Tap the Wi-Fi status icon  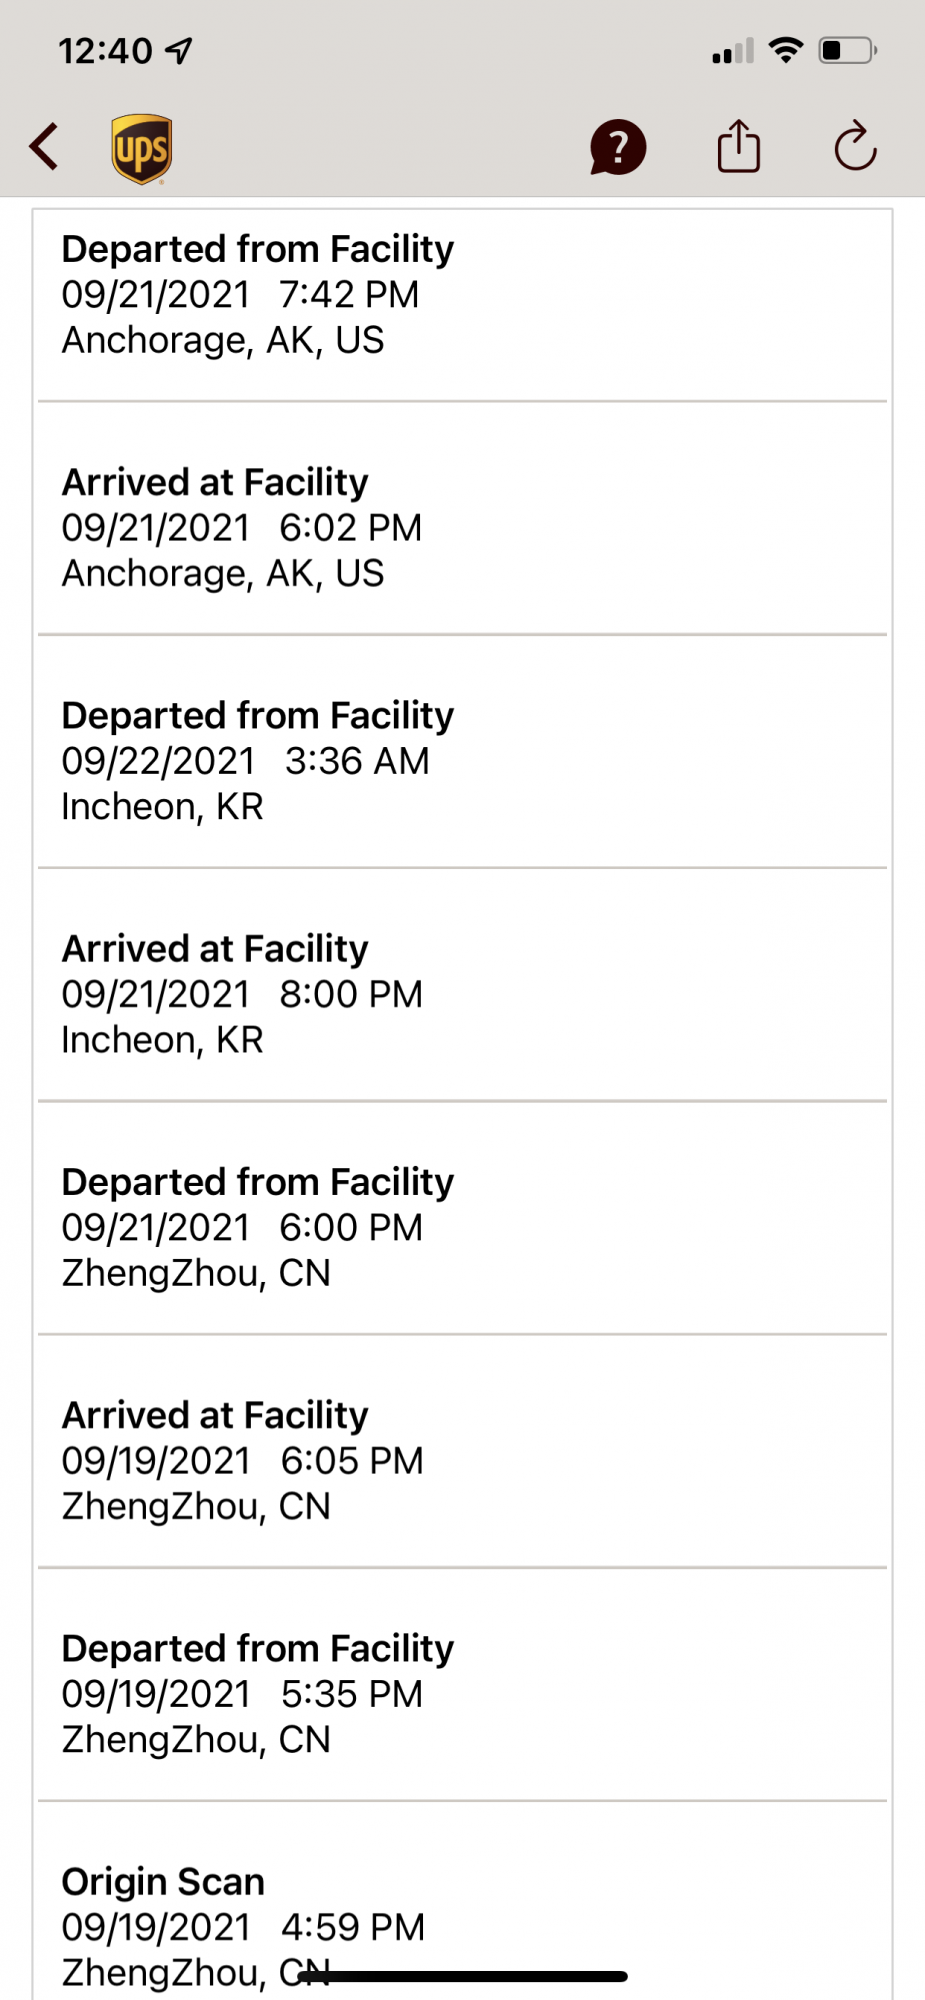786,50
